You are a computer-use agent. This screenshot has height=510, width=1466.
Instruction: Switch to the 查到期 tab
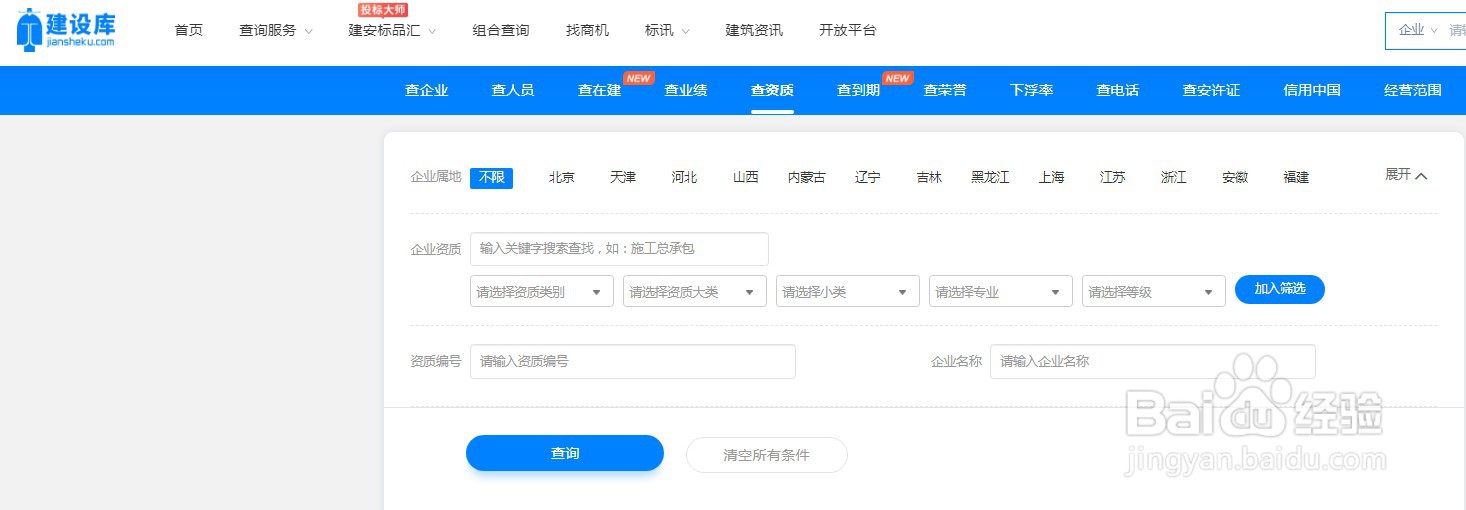tap(858, 90)
